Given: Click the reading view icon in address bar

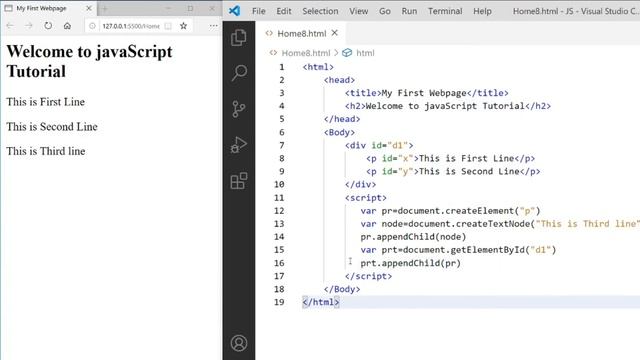Looking at the screenshot, I should pyautogui.click(x=168, y=26).
